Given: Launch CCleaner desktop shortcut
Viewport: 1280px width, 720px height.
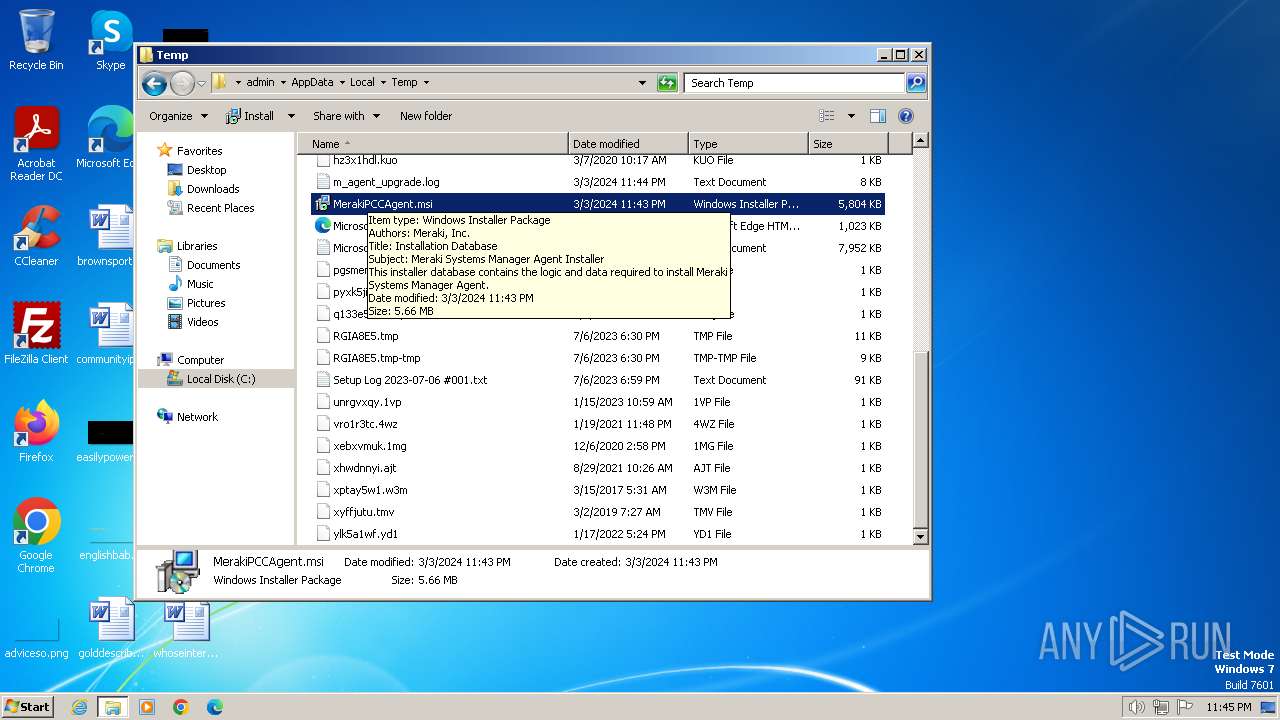Looking at the screenshot, I should (x=36, y=236).
